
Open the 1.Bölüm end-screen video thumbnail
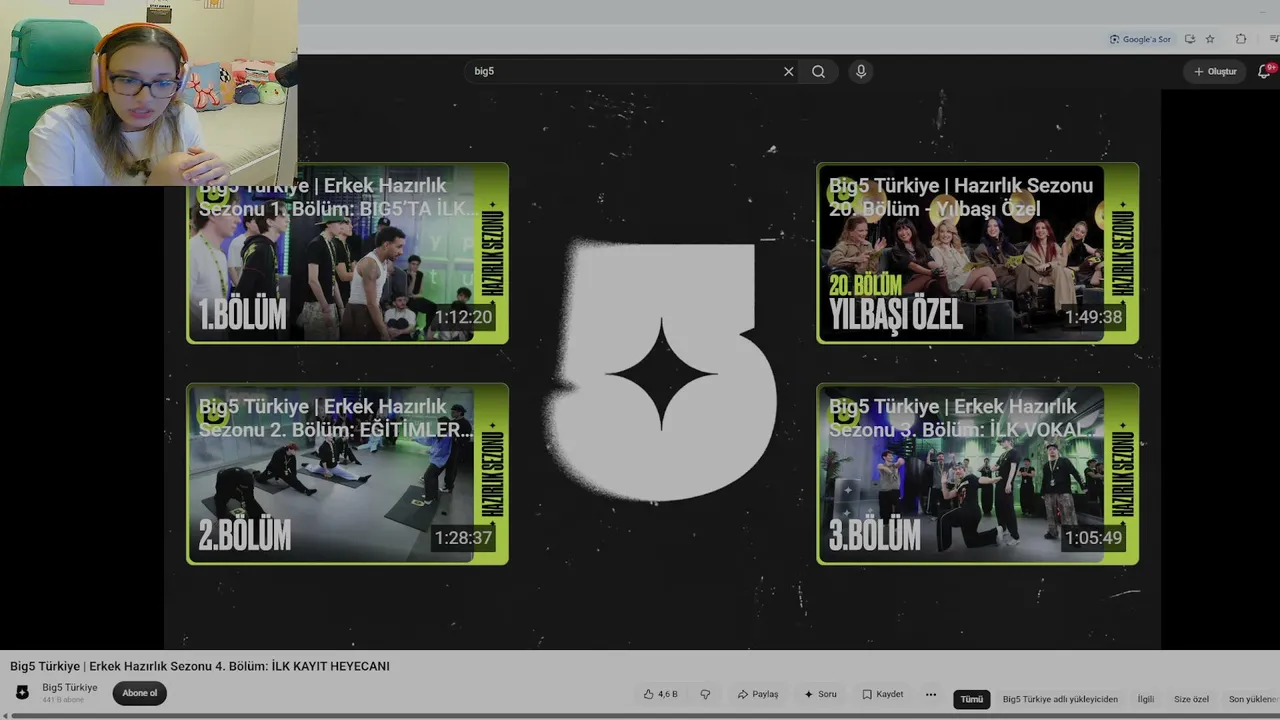pos(348,253)
